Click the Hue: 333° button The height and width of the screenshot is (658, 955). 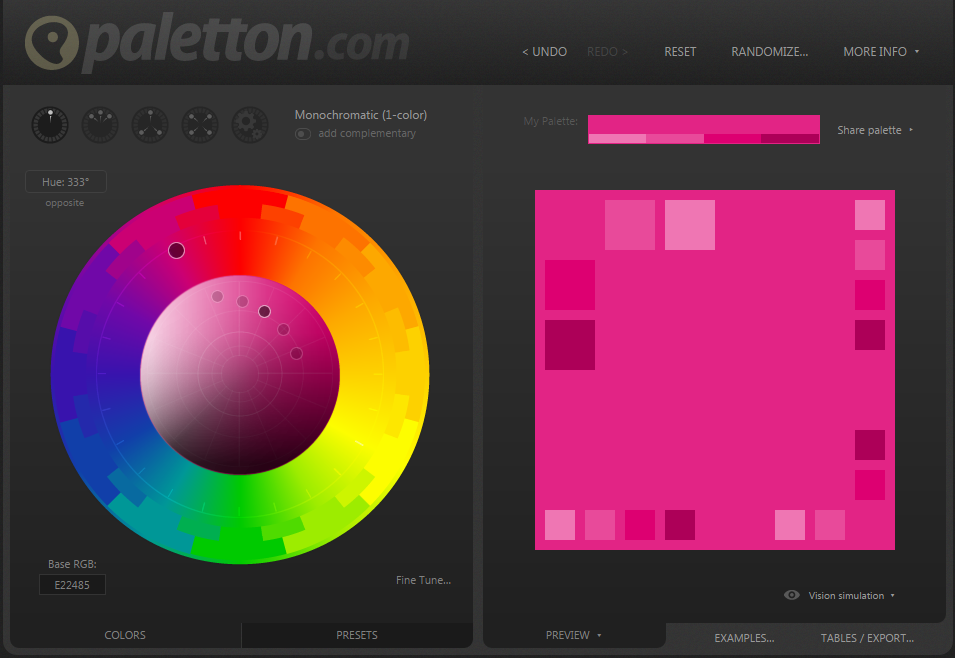[66, 182]
